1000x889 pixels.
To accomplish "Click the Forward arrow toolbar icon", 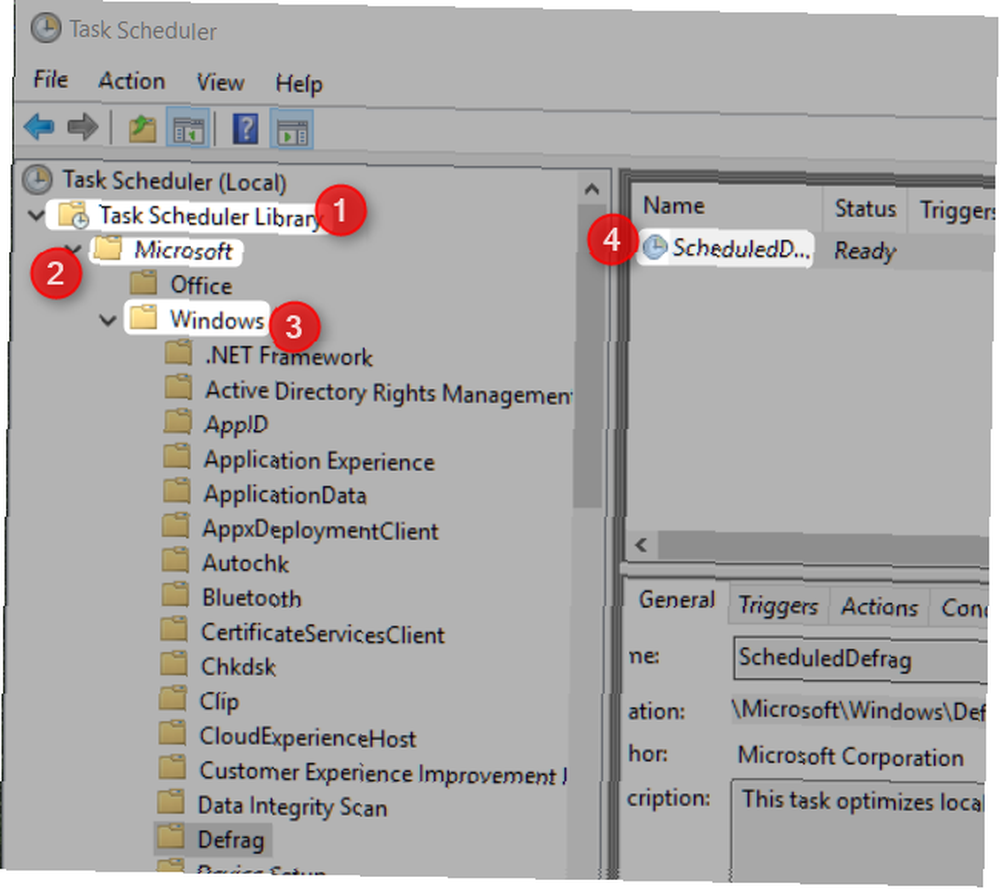I will point(83,126).
